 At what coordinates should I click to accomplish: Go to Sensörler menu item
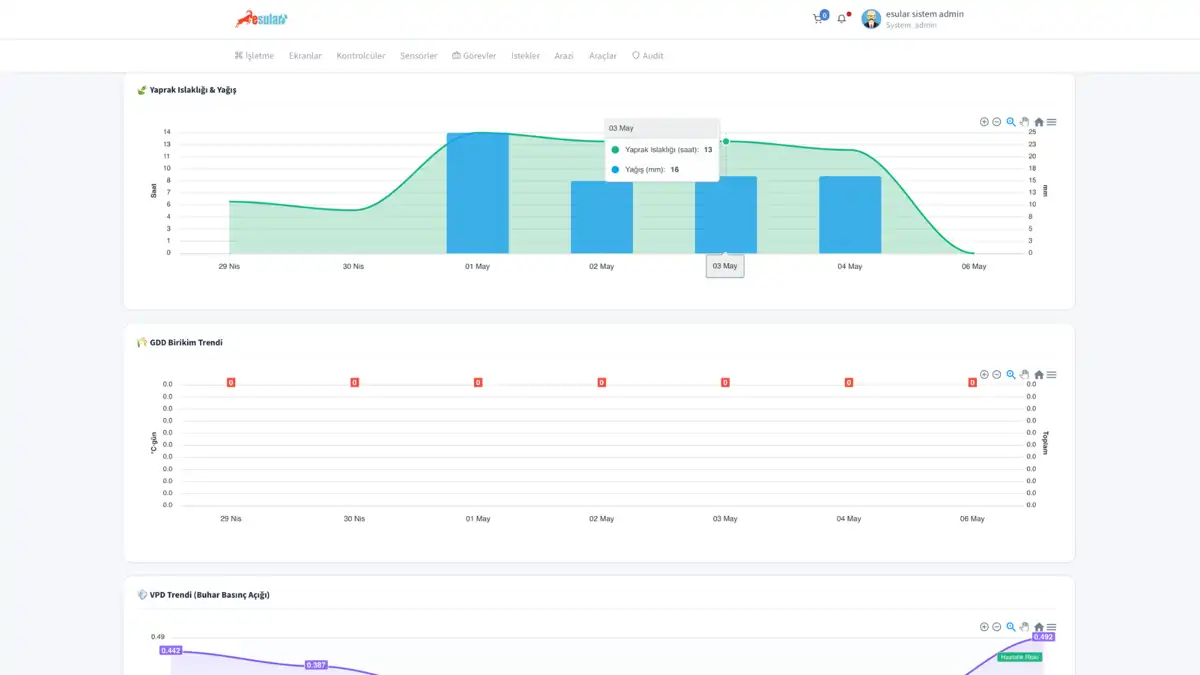(x=418, y=56)
